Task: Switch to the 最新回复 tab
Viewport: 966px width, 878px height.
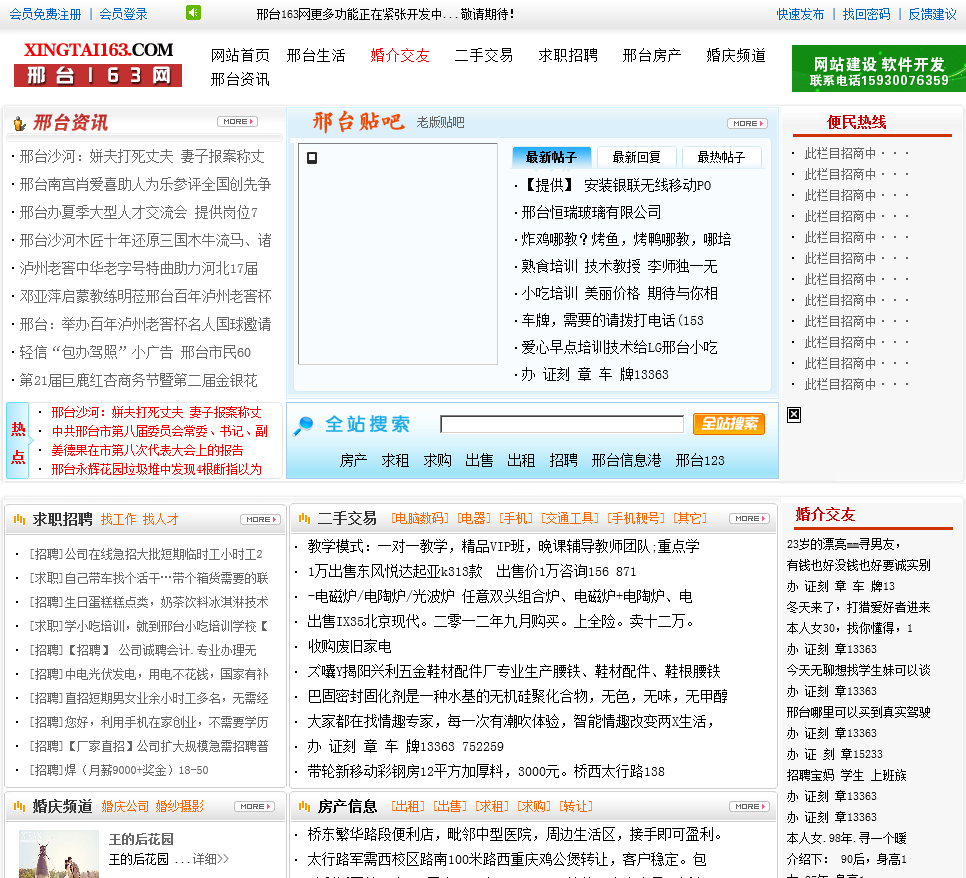Action: pyautogui.click(x=636, y=157)
